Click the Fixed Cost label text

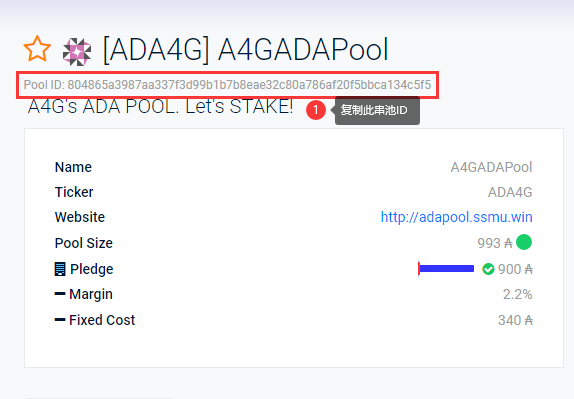click(102, 320)
